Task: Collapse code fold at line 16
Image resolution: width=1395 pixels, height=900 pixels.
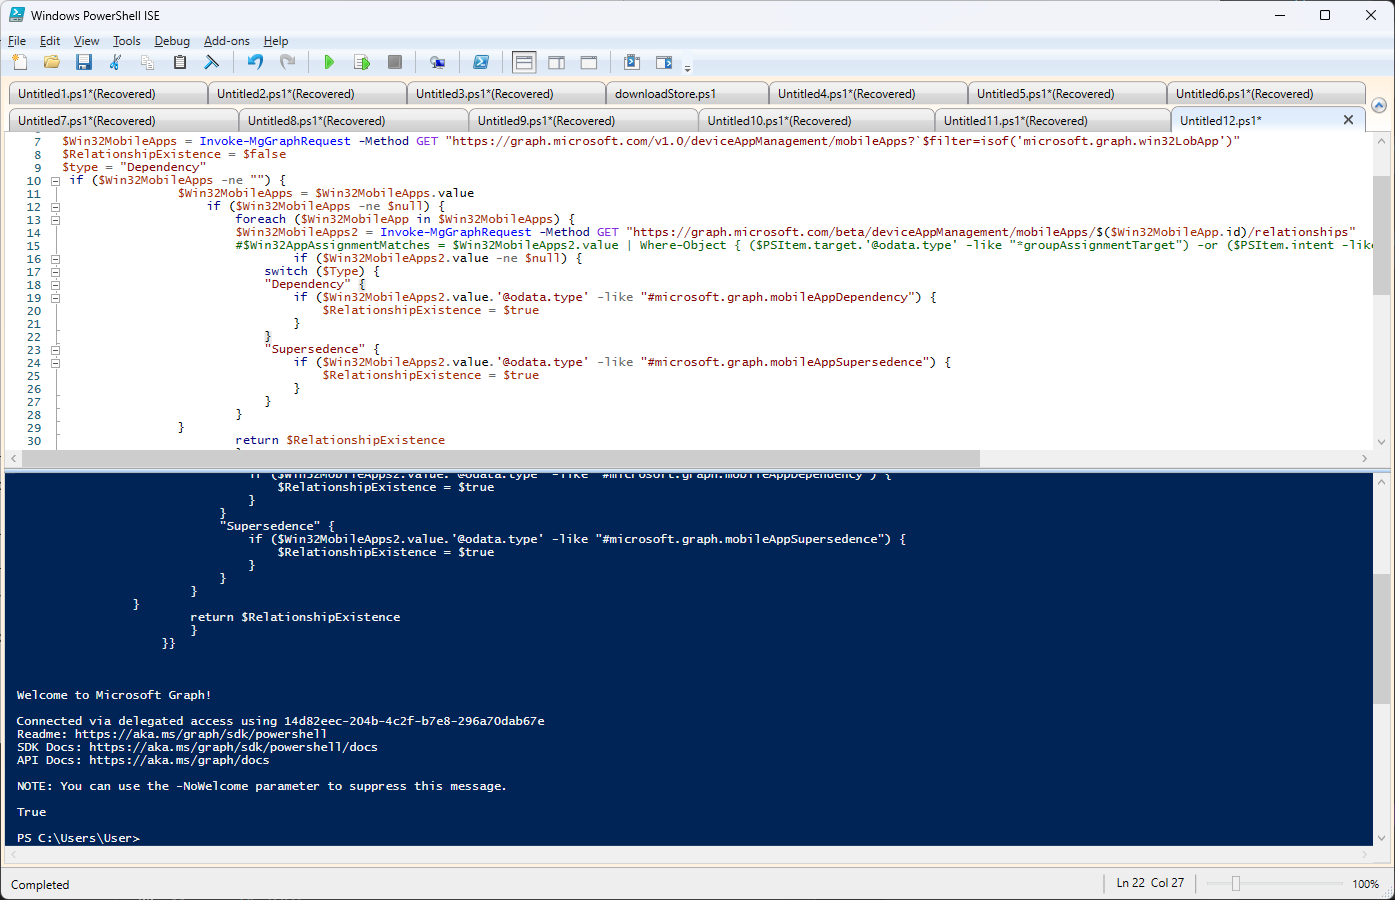Action: tap(55, 259)
